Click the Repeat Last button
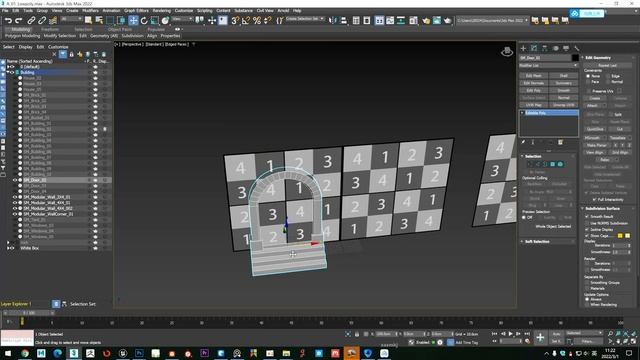640x360 pixels. pyautogui.click(x=607, y=65)
